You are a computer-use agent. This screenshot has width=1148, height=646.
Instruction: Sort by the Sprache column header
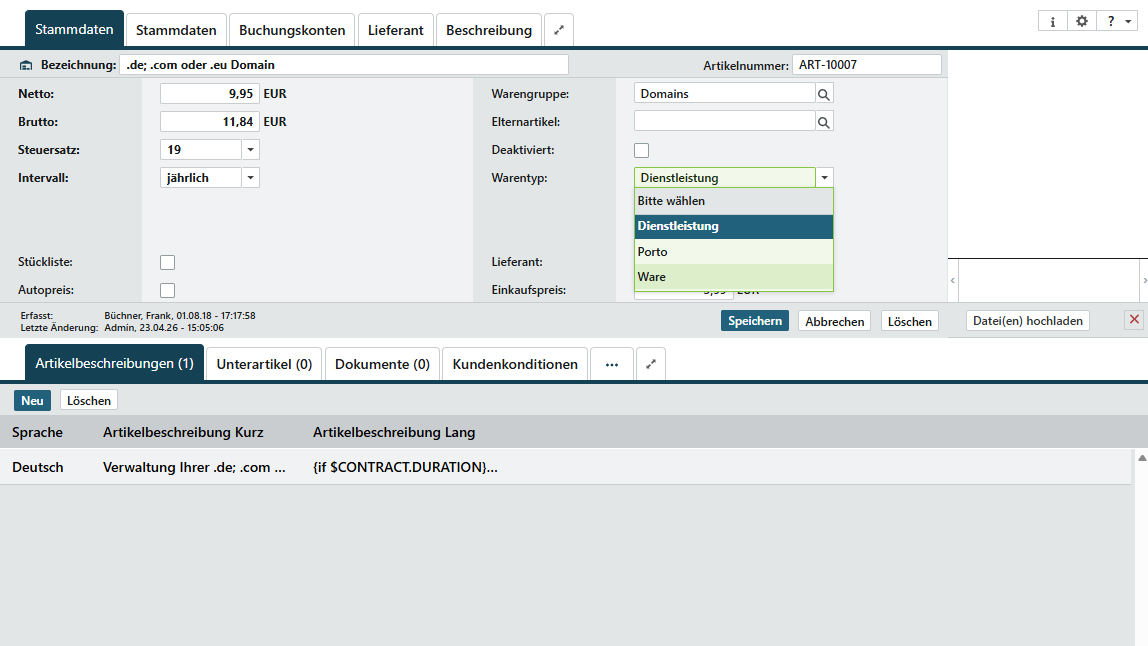37,432
